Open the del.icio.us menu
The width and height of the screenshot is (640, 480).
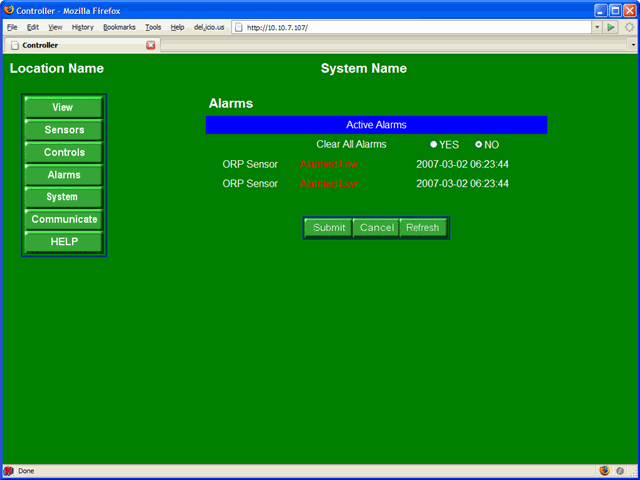point(211,27)
